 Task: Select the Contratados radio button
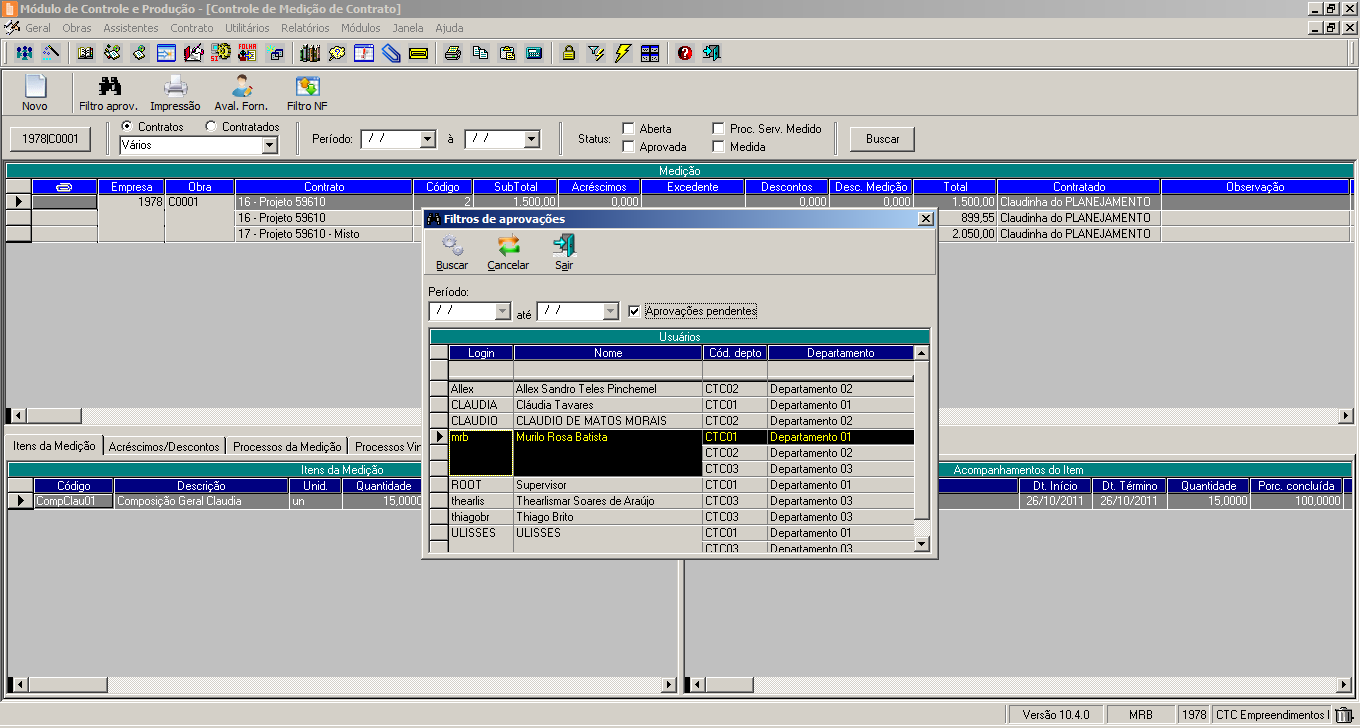[x=211, y=127]
